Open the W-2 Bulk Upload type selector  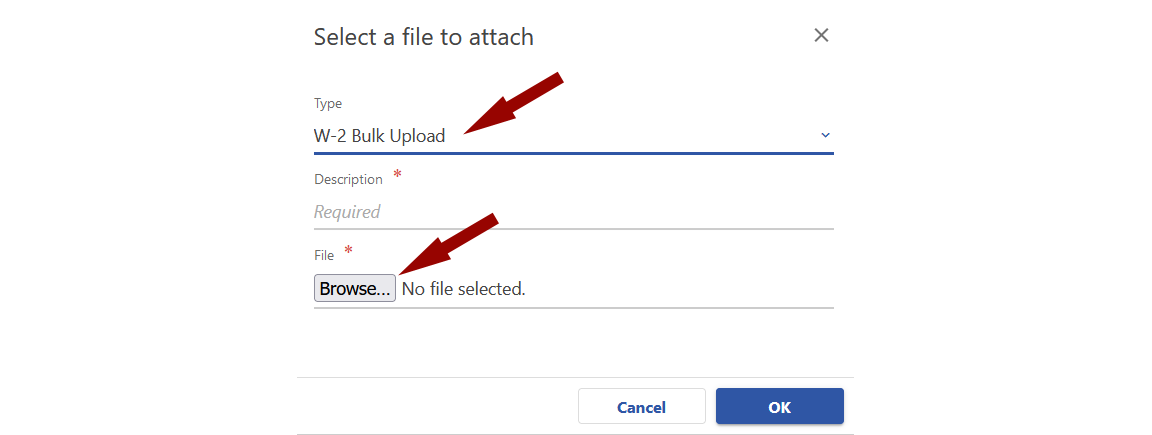[x=380, y=136]
